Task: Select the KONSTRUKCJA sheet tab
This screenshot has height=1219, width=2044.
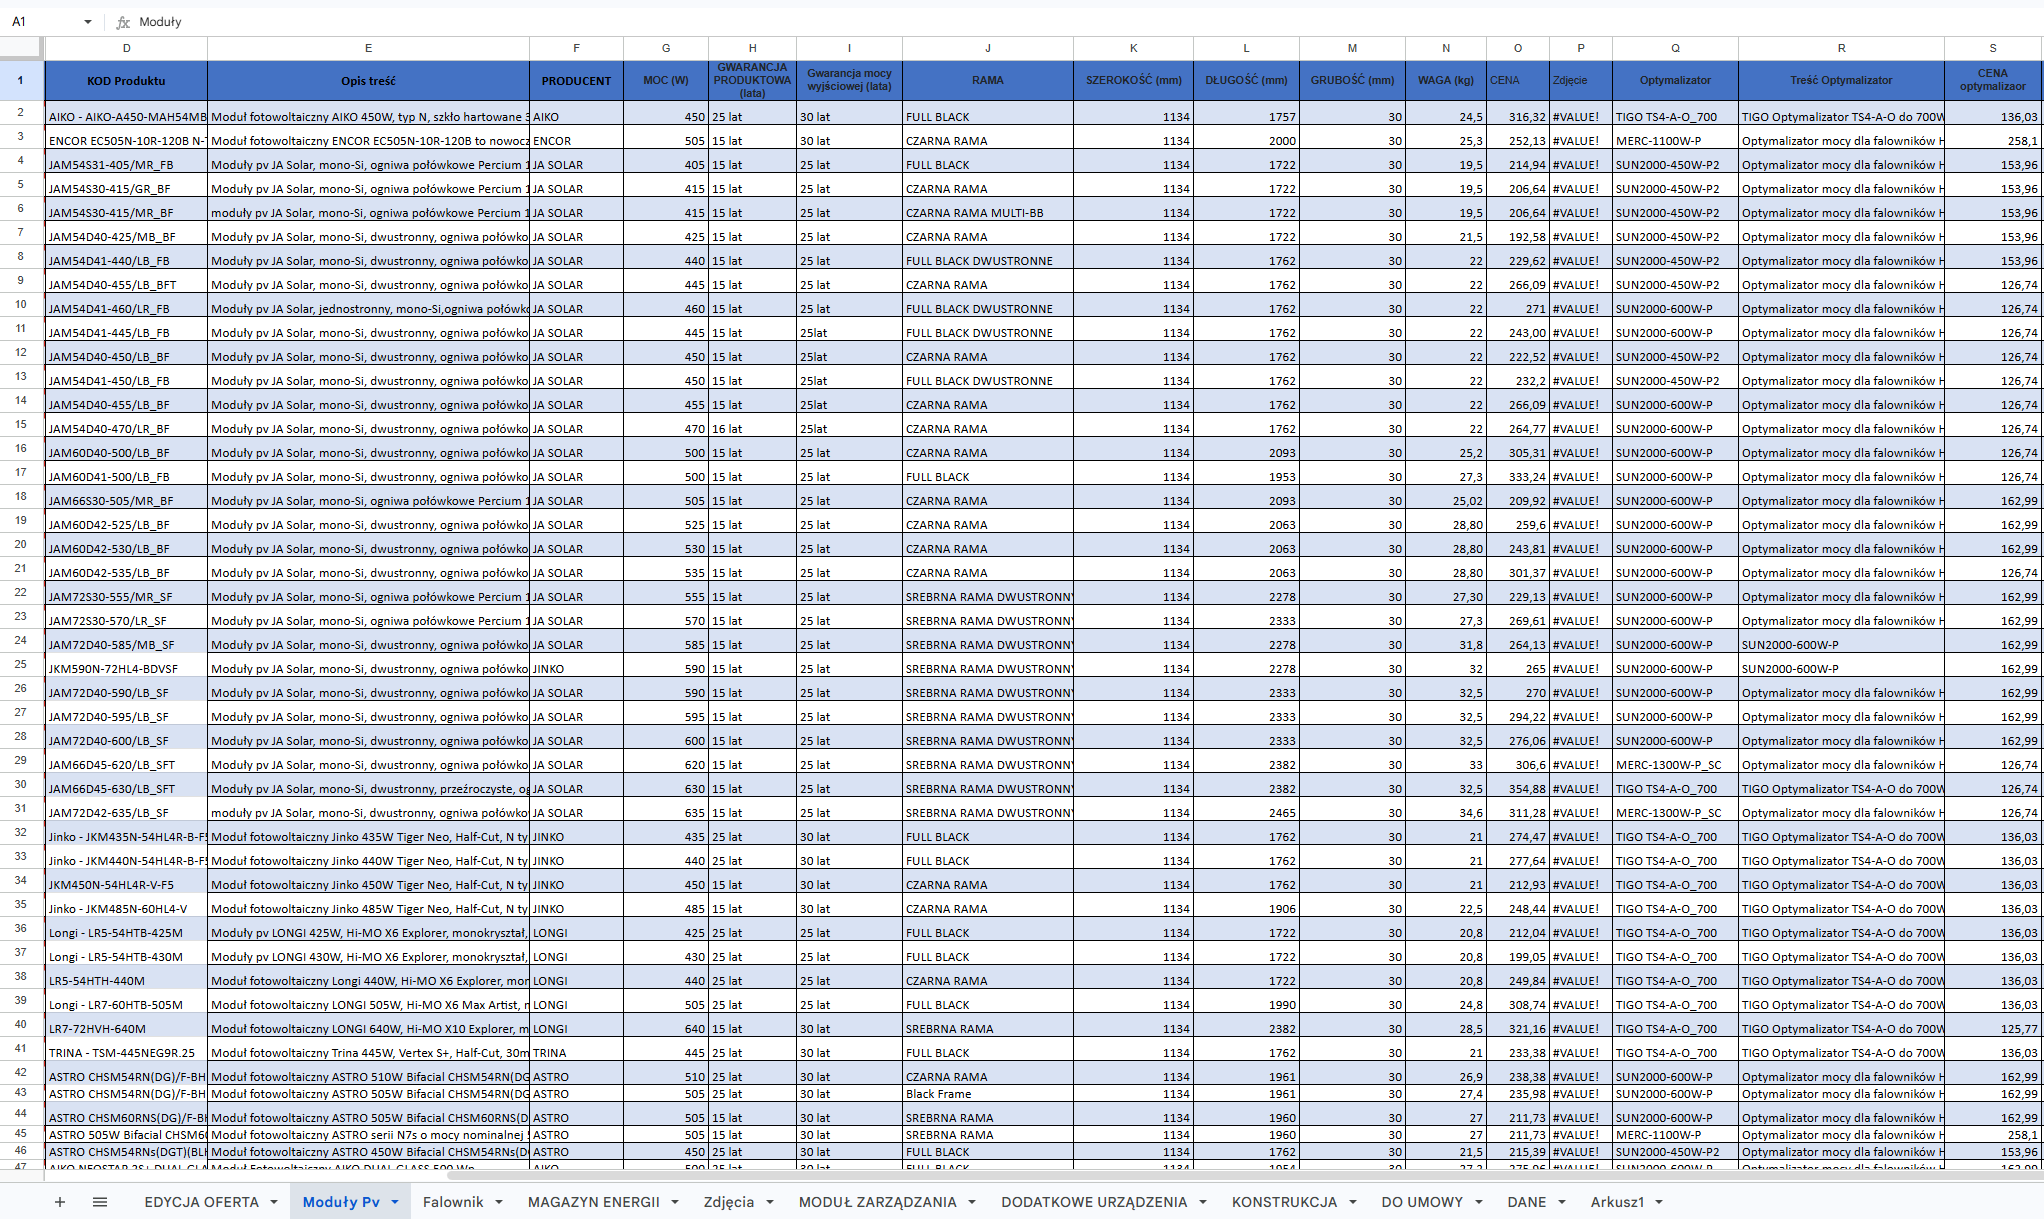Action: click(1284, 1202)
